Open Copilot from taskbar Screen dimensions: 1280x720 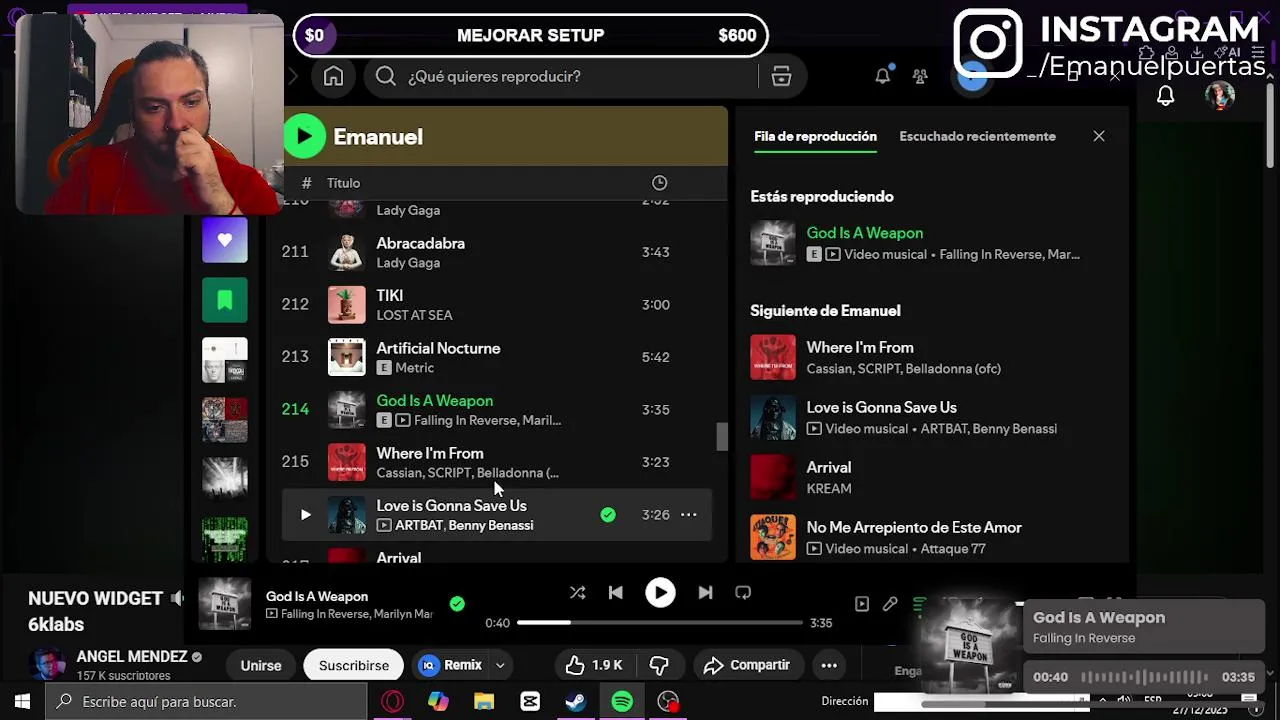438,702
